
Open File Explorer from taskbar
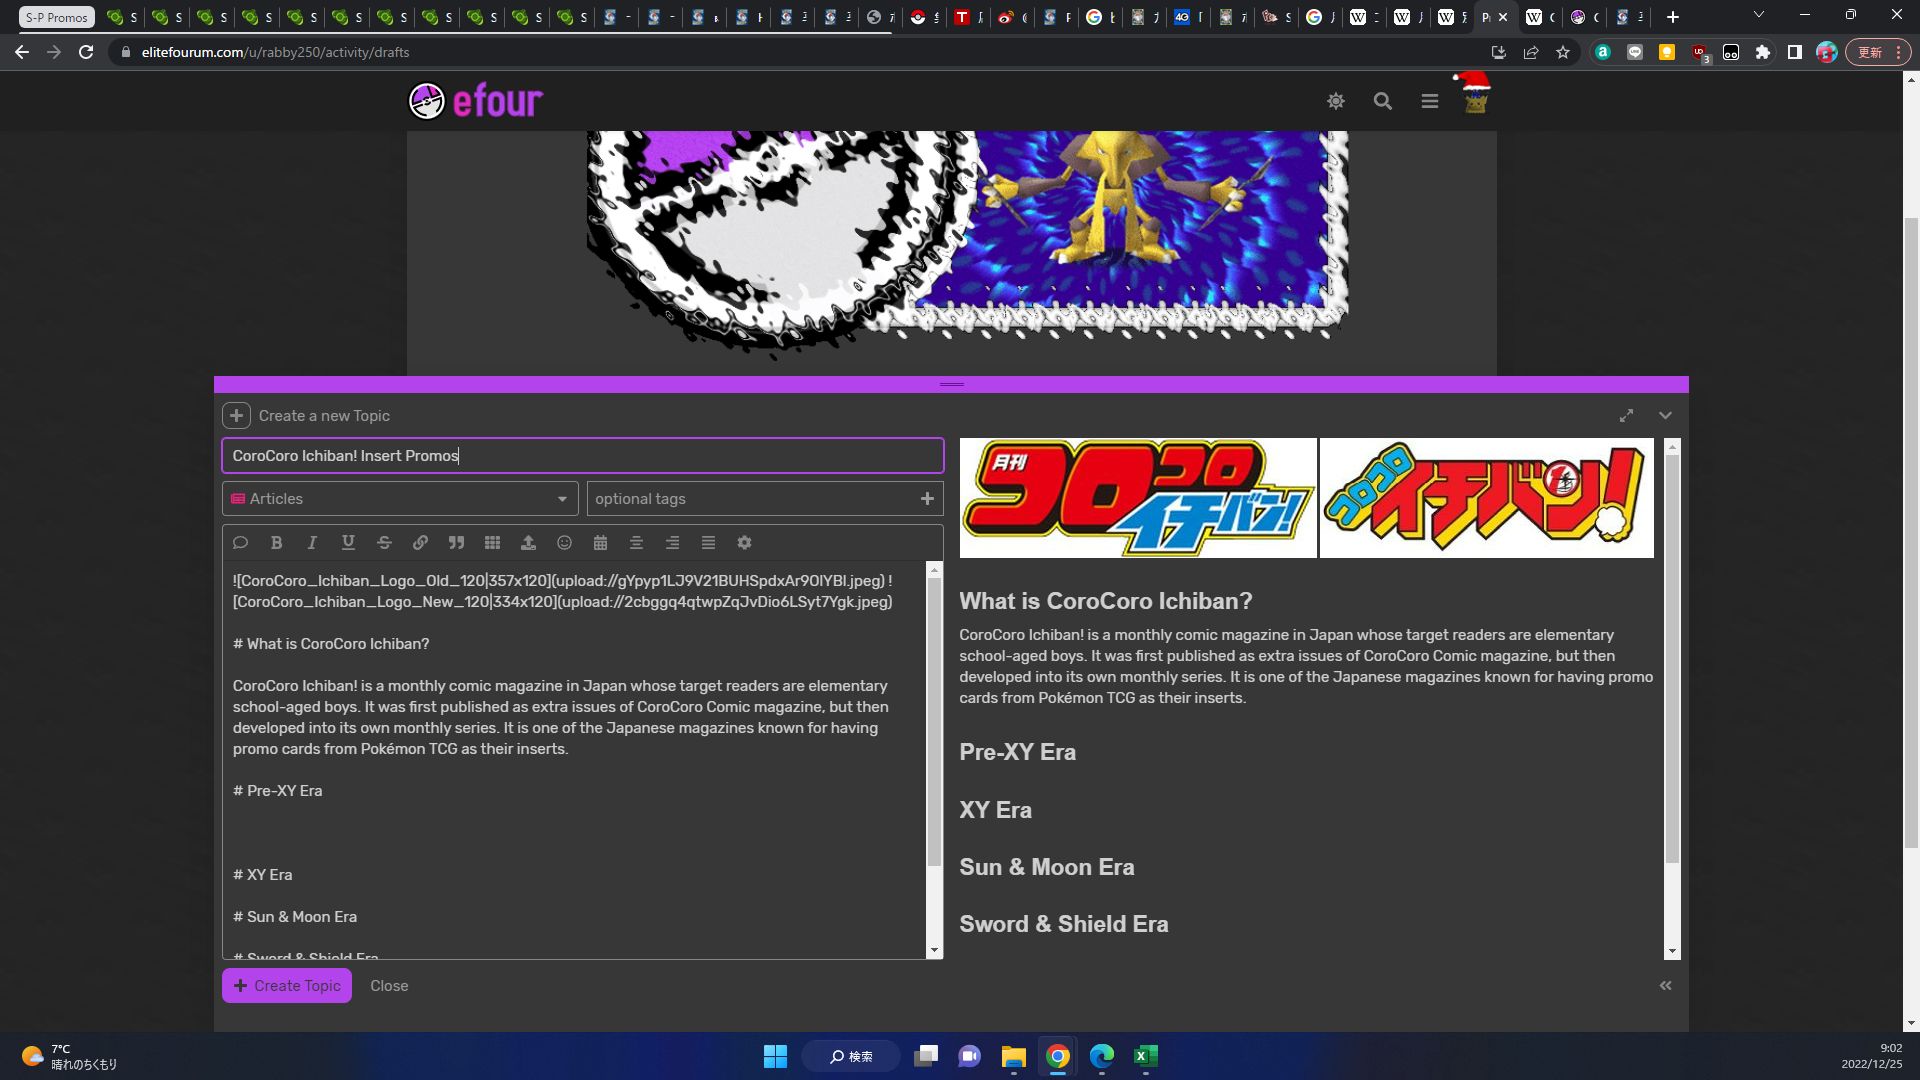pyautogui.click(x=1014, y=1056)
